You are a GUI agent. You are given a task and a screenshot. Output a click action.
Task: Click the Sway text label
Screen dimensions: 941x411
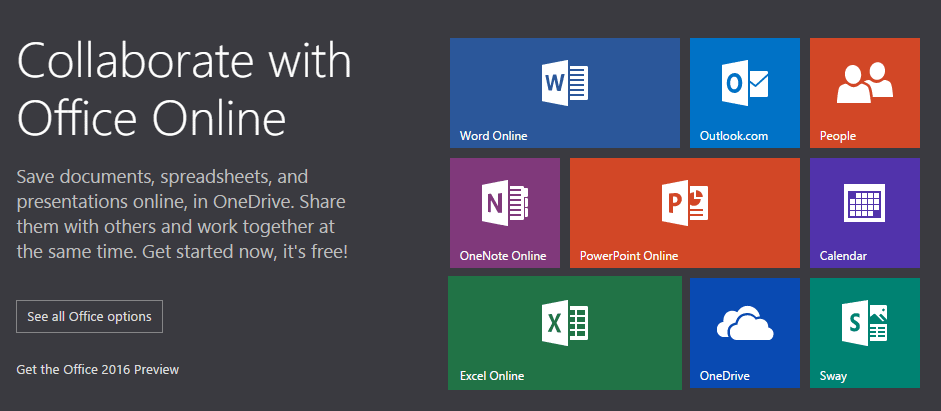[832, 376]
